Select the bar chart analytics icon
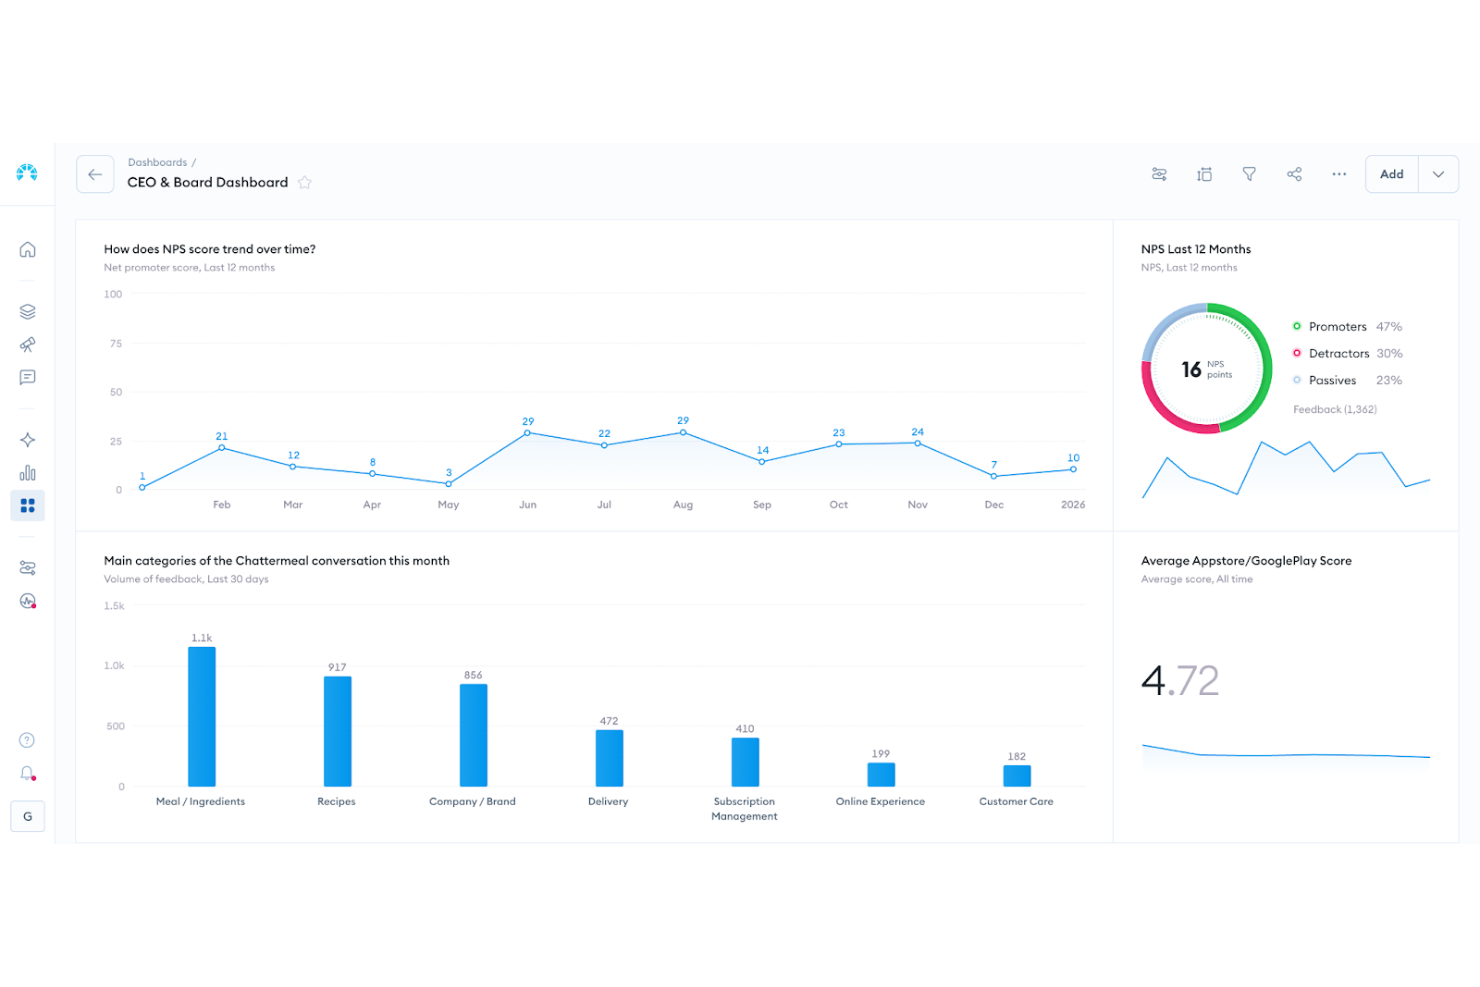The width and height of the screenshot is (1480, 987). (x=27, y=472)
